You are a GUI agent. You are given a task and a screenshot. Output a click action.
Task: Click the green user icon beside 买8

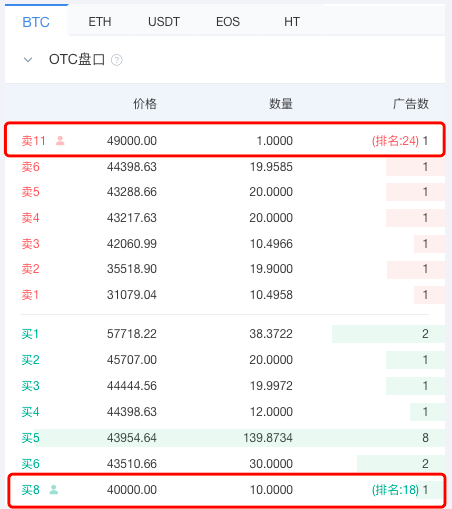click(54, 490)
